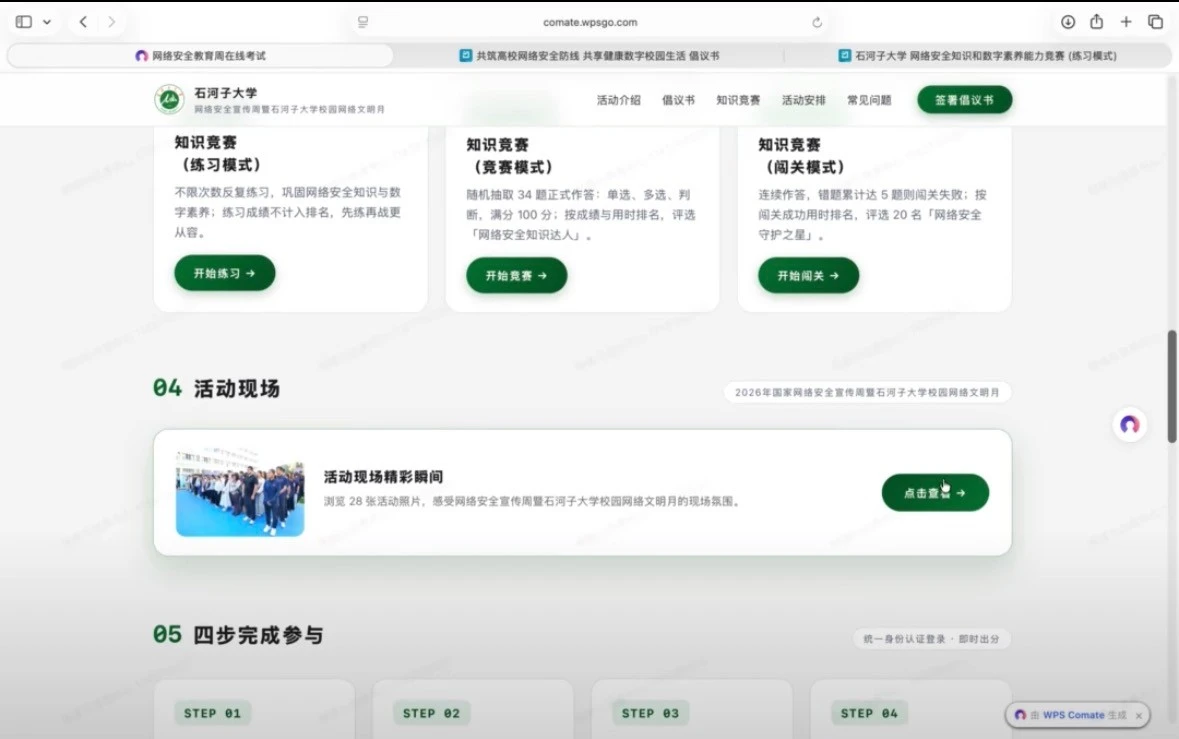The image size is (1179, 739).
Task: Close the WPS Comate 生成 badge
Action: [1138, 716]
